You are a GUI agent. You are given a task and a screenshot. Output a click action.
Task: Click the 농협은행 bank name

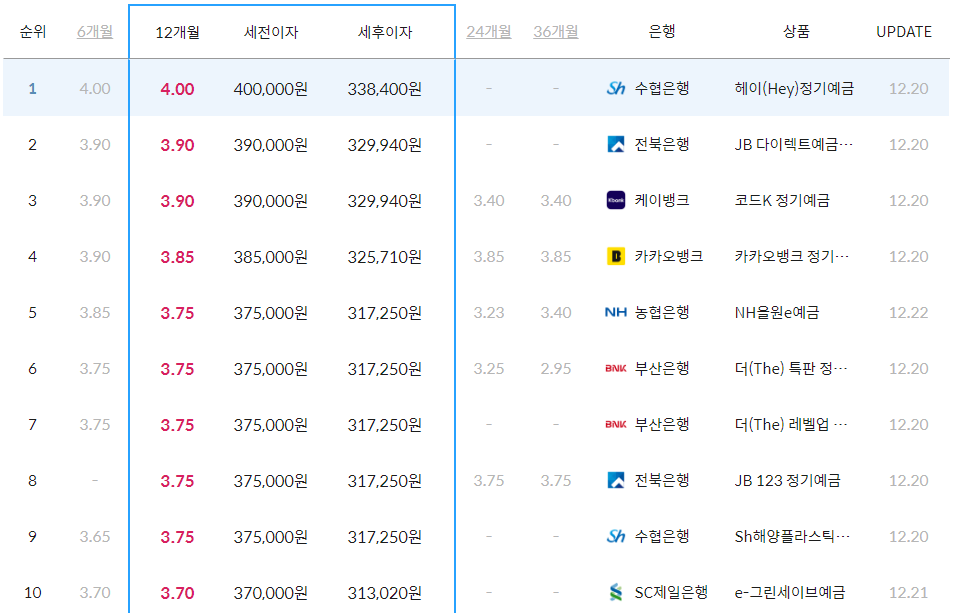662,313
